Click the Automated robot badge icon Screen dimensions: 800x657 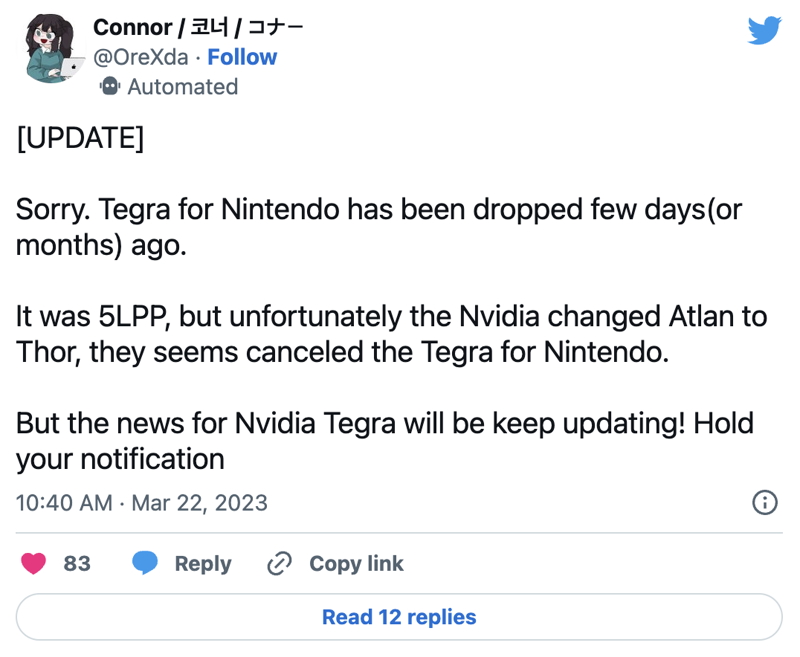point(110,86)
